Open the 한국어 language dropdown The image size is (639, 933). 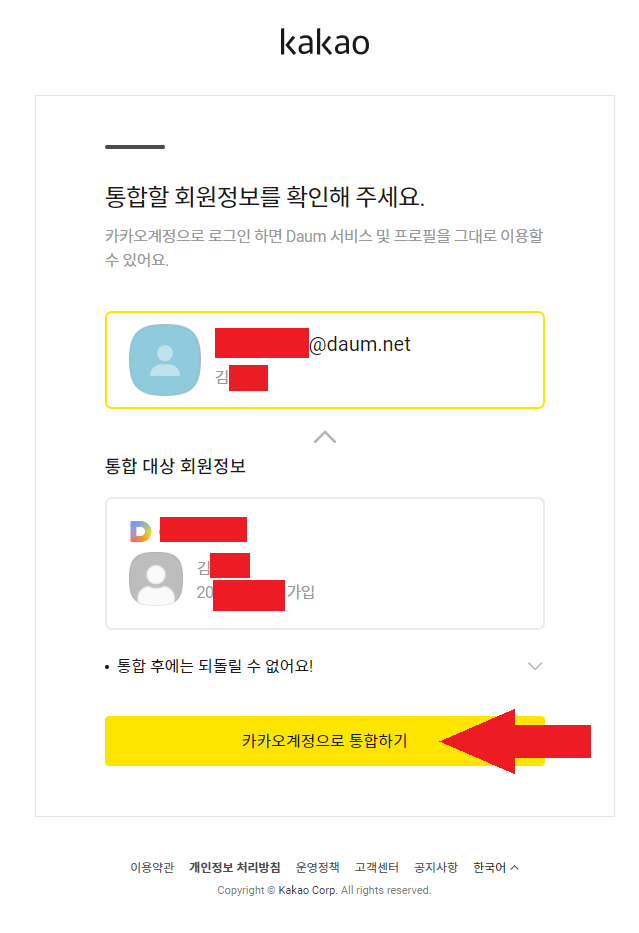tap(496, 868)
